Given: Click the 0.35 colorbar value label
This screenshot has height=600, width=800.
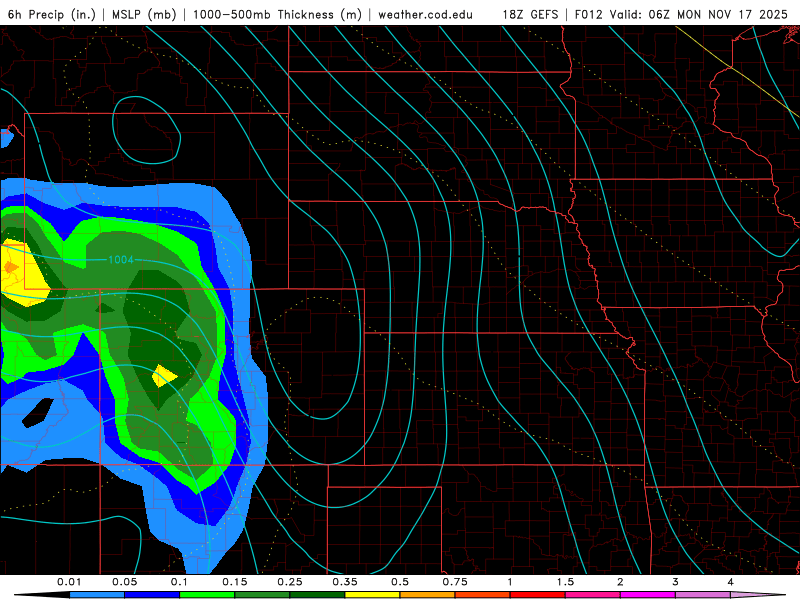Looking at the screenshot, I should click(345, 582).
